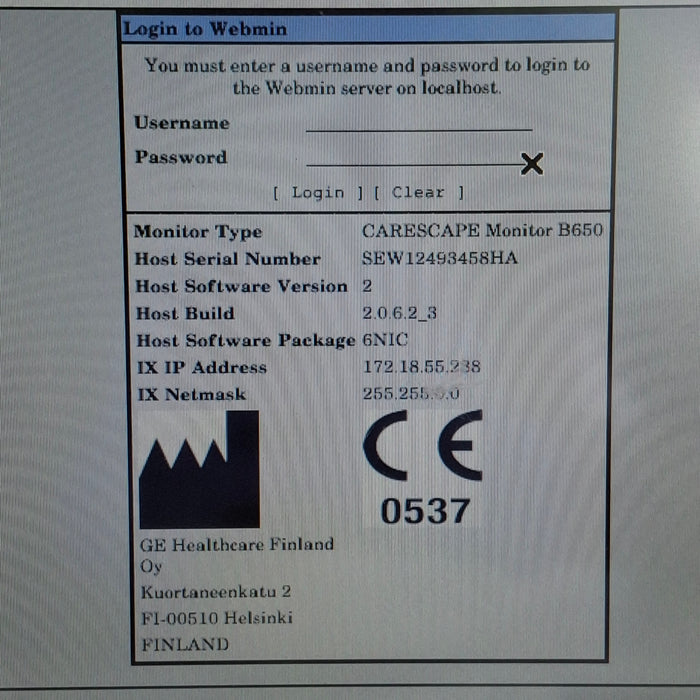Select the IX Netmask value

pos(411,394)
